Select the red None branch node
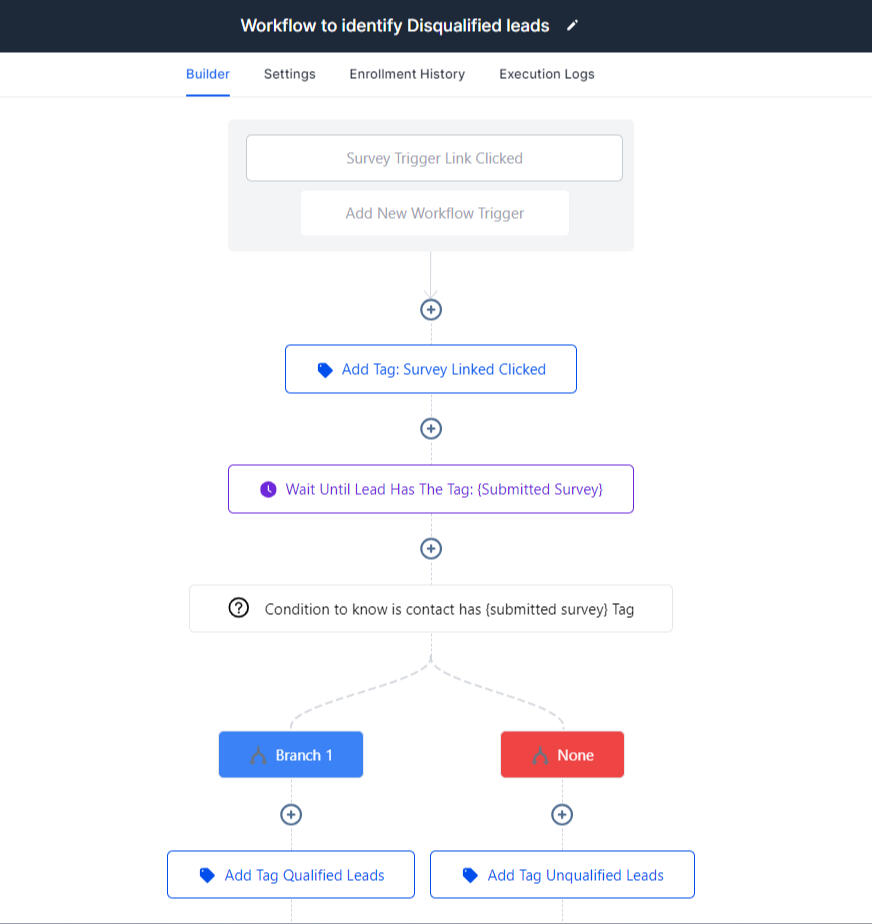 562,754
